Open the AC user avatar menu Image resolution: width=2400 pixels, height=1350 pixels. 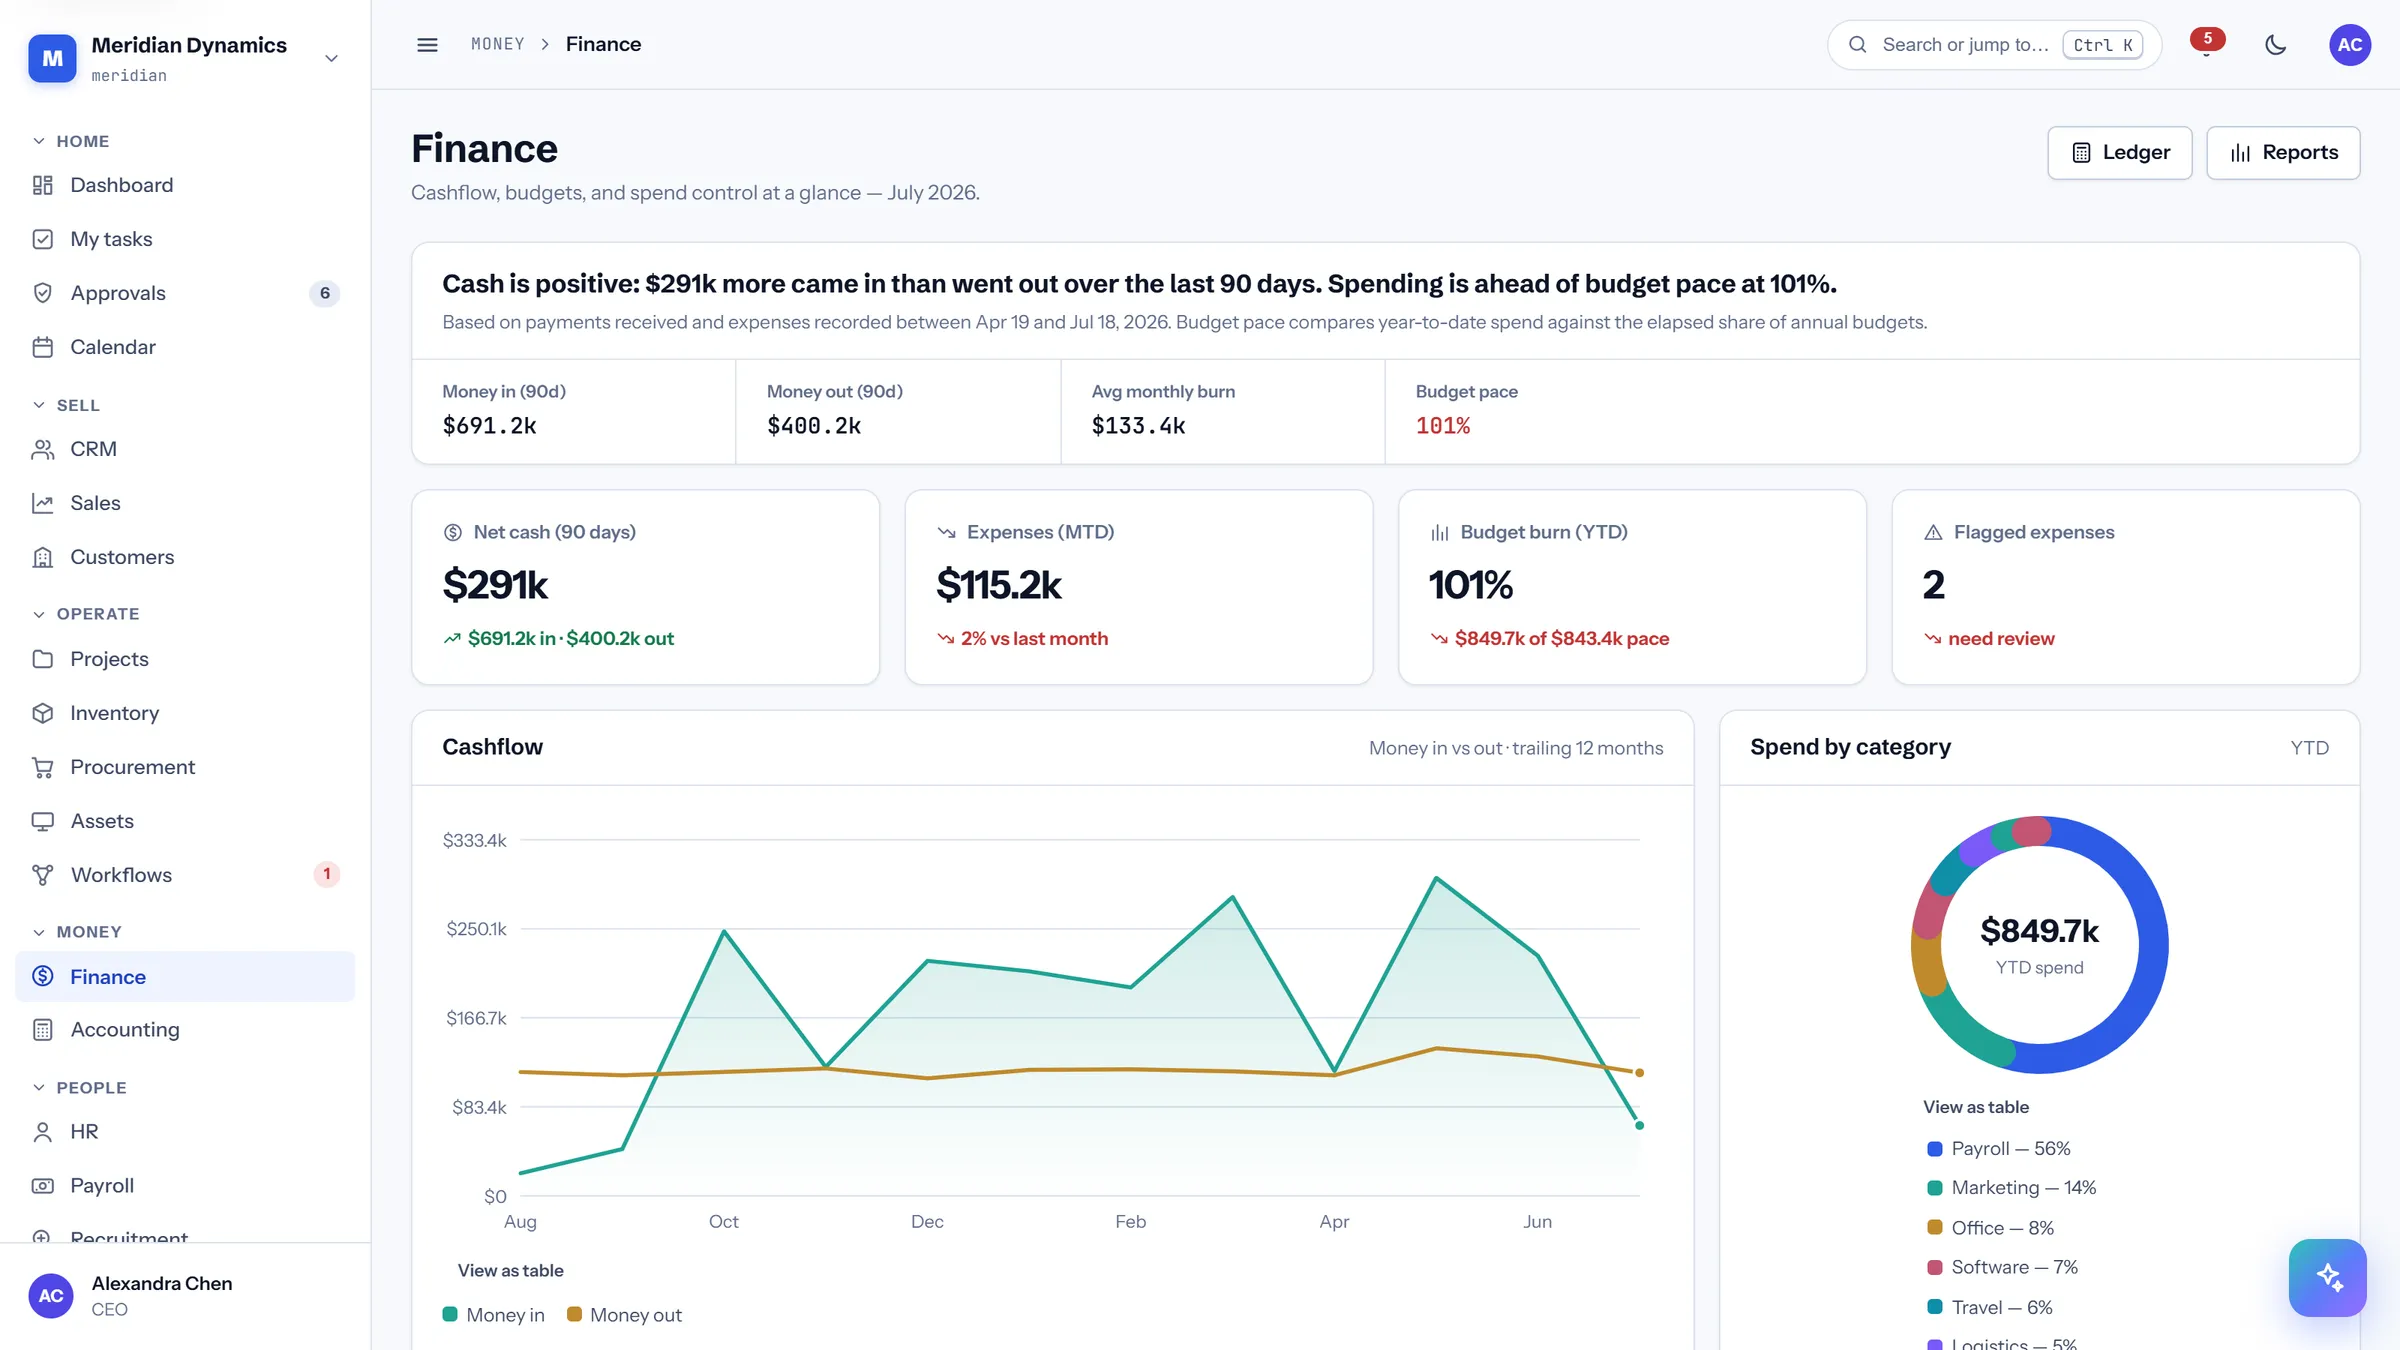[x=2350, y=45]
